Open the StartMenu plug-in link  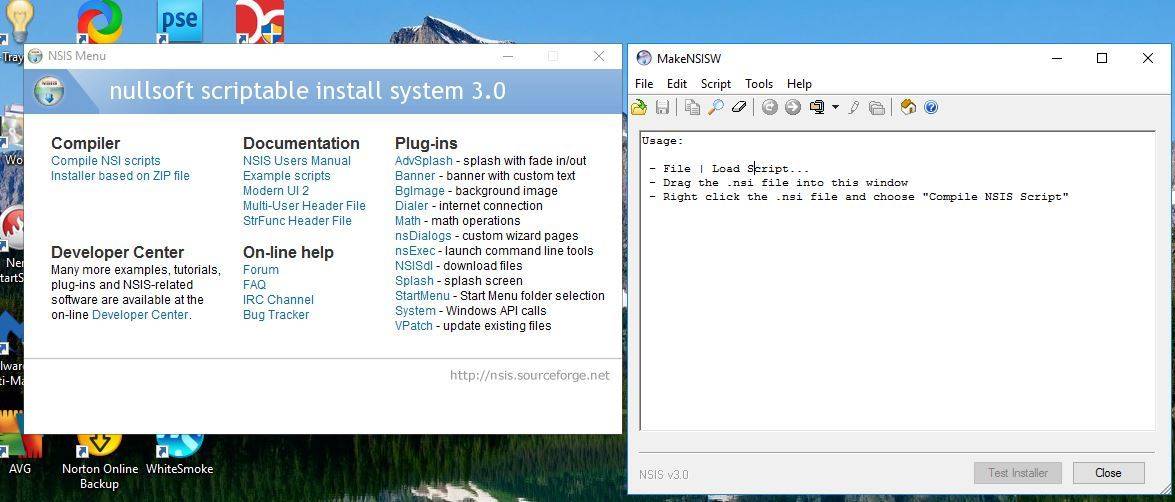[422, 295]
